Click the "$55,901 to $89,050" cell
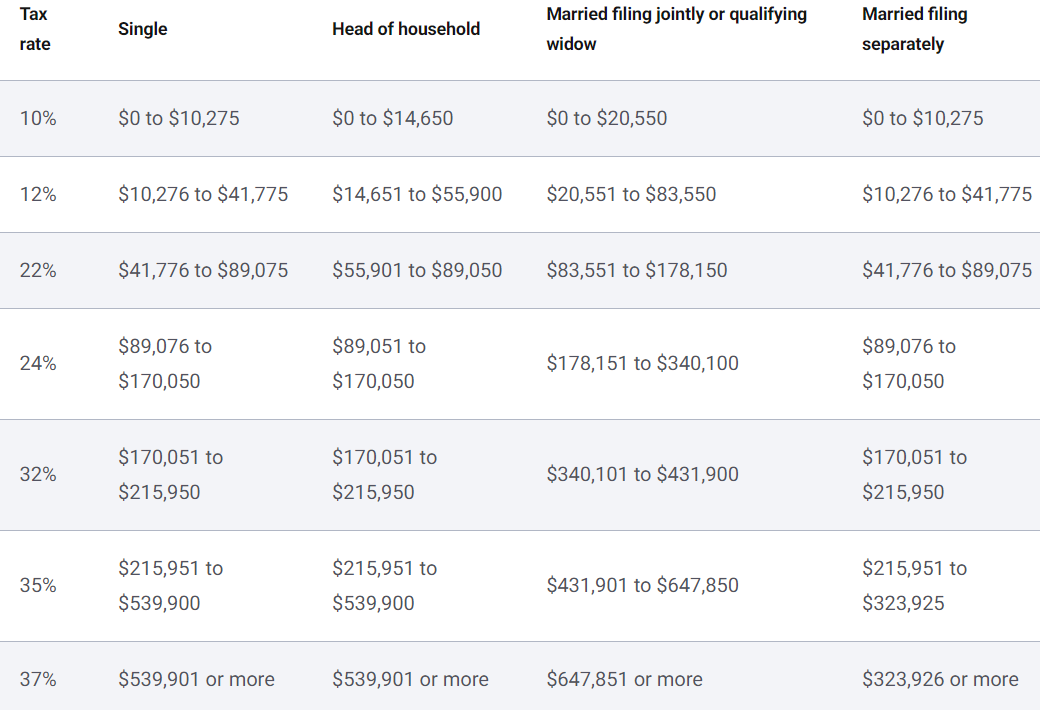 tap(417, 270)
